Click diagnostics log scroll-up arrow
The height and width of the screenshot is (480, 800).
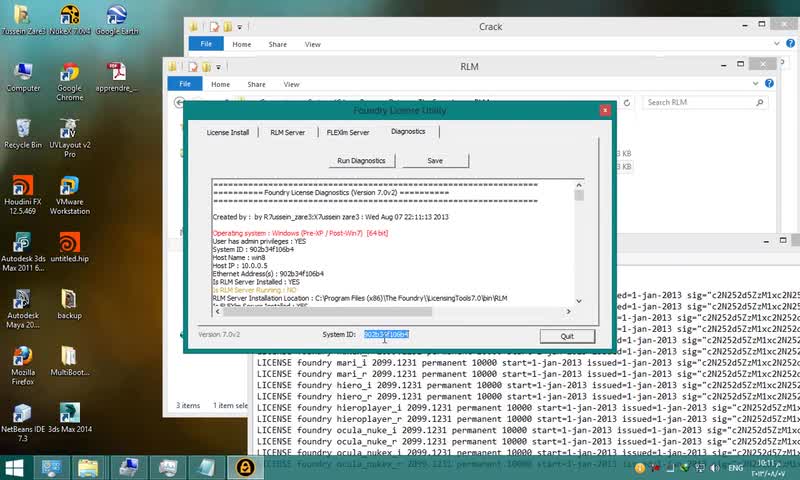coord(579,185)
